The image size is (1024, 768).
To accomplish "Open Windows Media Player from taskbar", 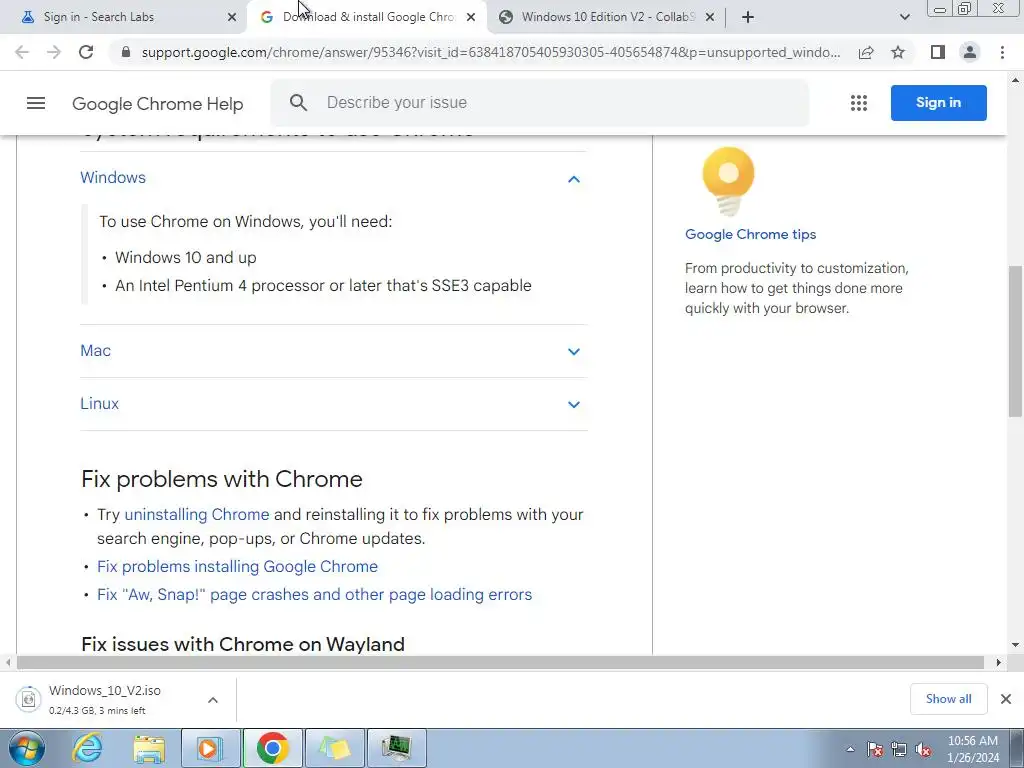I will coord(211,748).
